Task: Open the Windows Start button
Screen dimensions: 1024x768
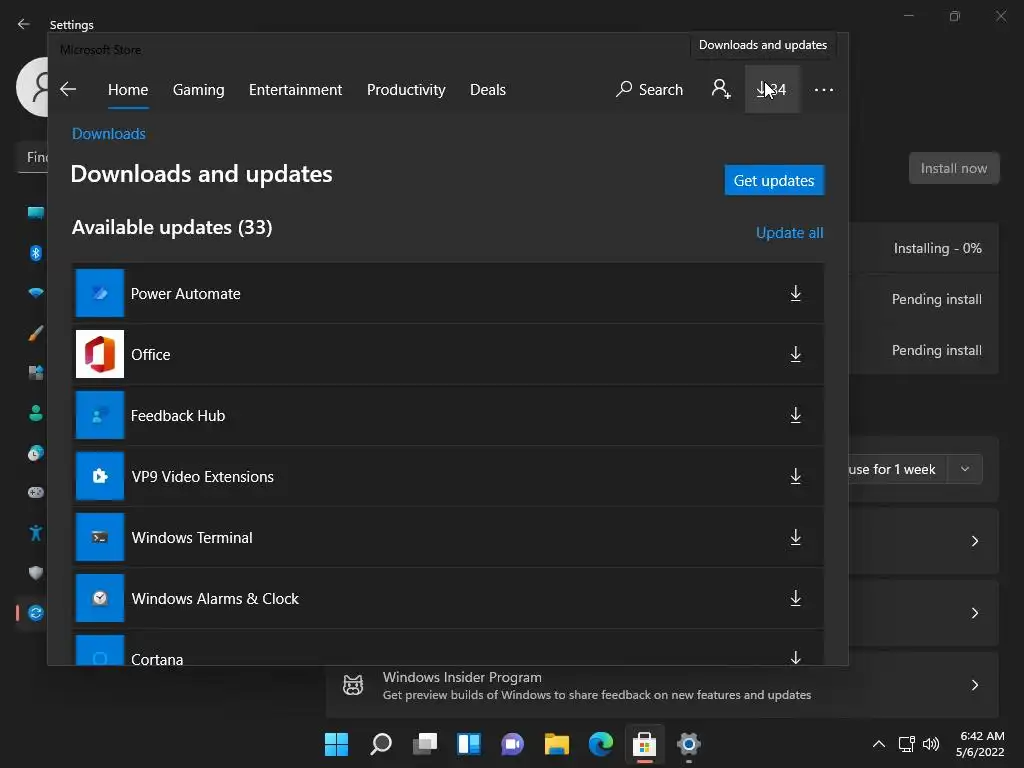Action: click(336, 744)
